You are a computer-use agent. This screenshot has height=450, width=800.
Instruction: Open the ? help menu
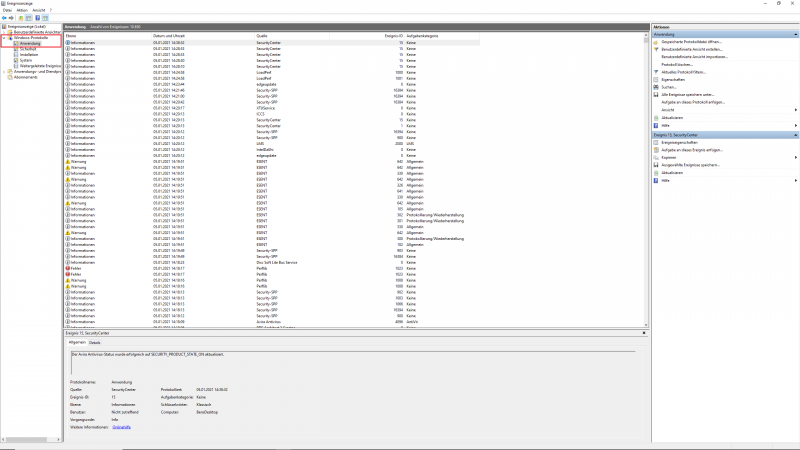tap(51, 10)
